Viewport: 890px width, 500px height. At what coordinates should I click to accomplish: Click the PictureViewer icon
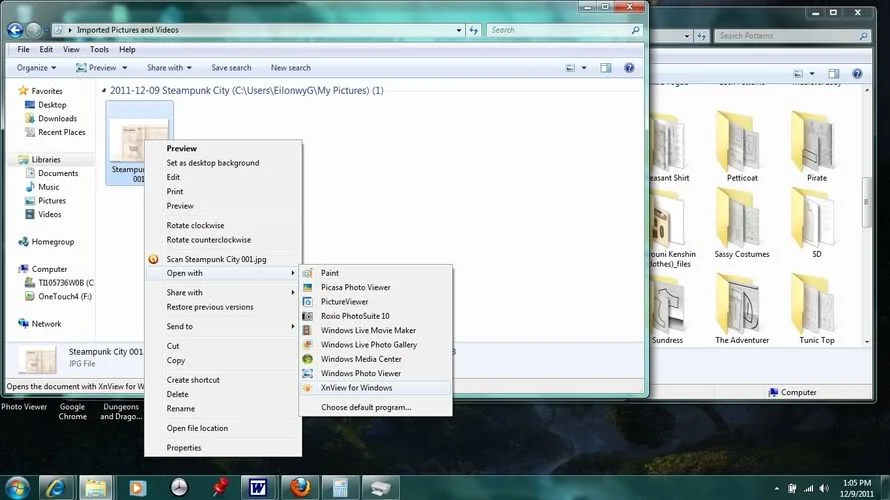[x=307, y=302]
